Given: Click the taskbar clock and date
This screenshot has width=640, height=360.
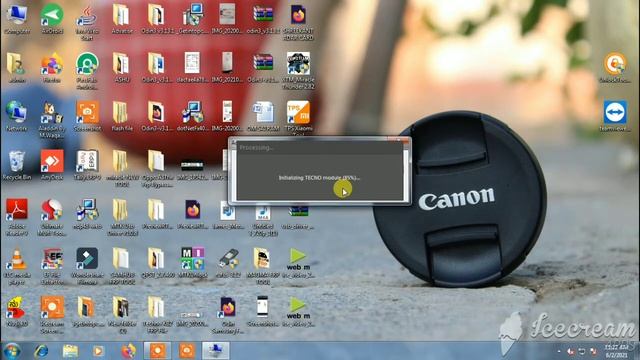Looking at the screenshot, I should 616,351.
